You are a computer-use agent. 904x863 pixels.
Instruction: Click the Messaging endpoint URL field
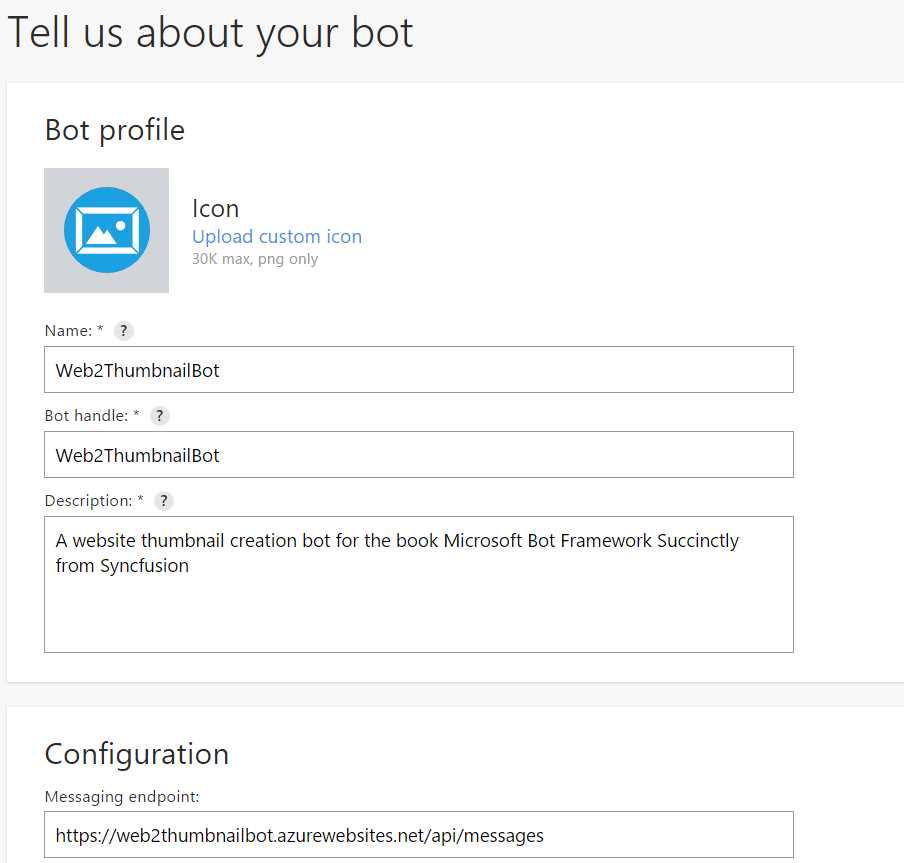pyautogui.click(x=418, y=834)
